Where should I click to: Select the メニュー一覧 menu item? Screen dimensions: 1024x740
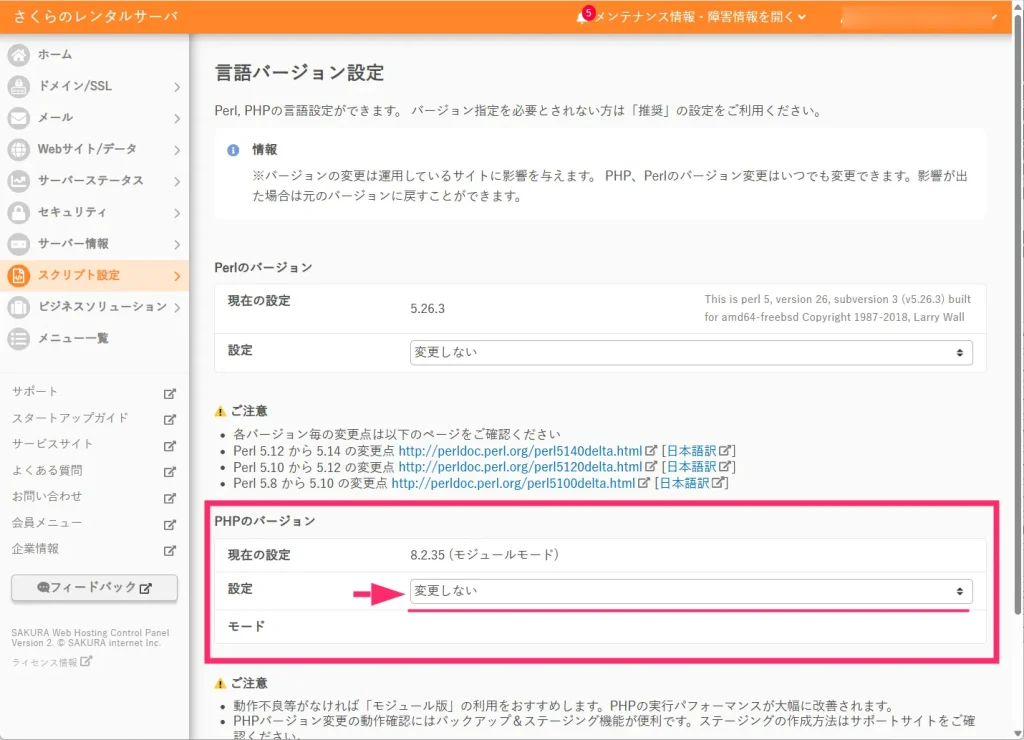(x=95, y=338)
